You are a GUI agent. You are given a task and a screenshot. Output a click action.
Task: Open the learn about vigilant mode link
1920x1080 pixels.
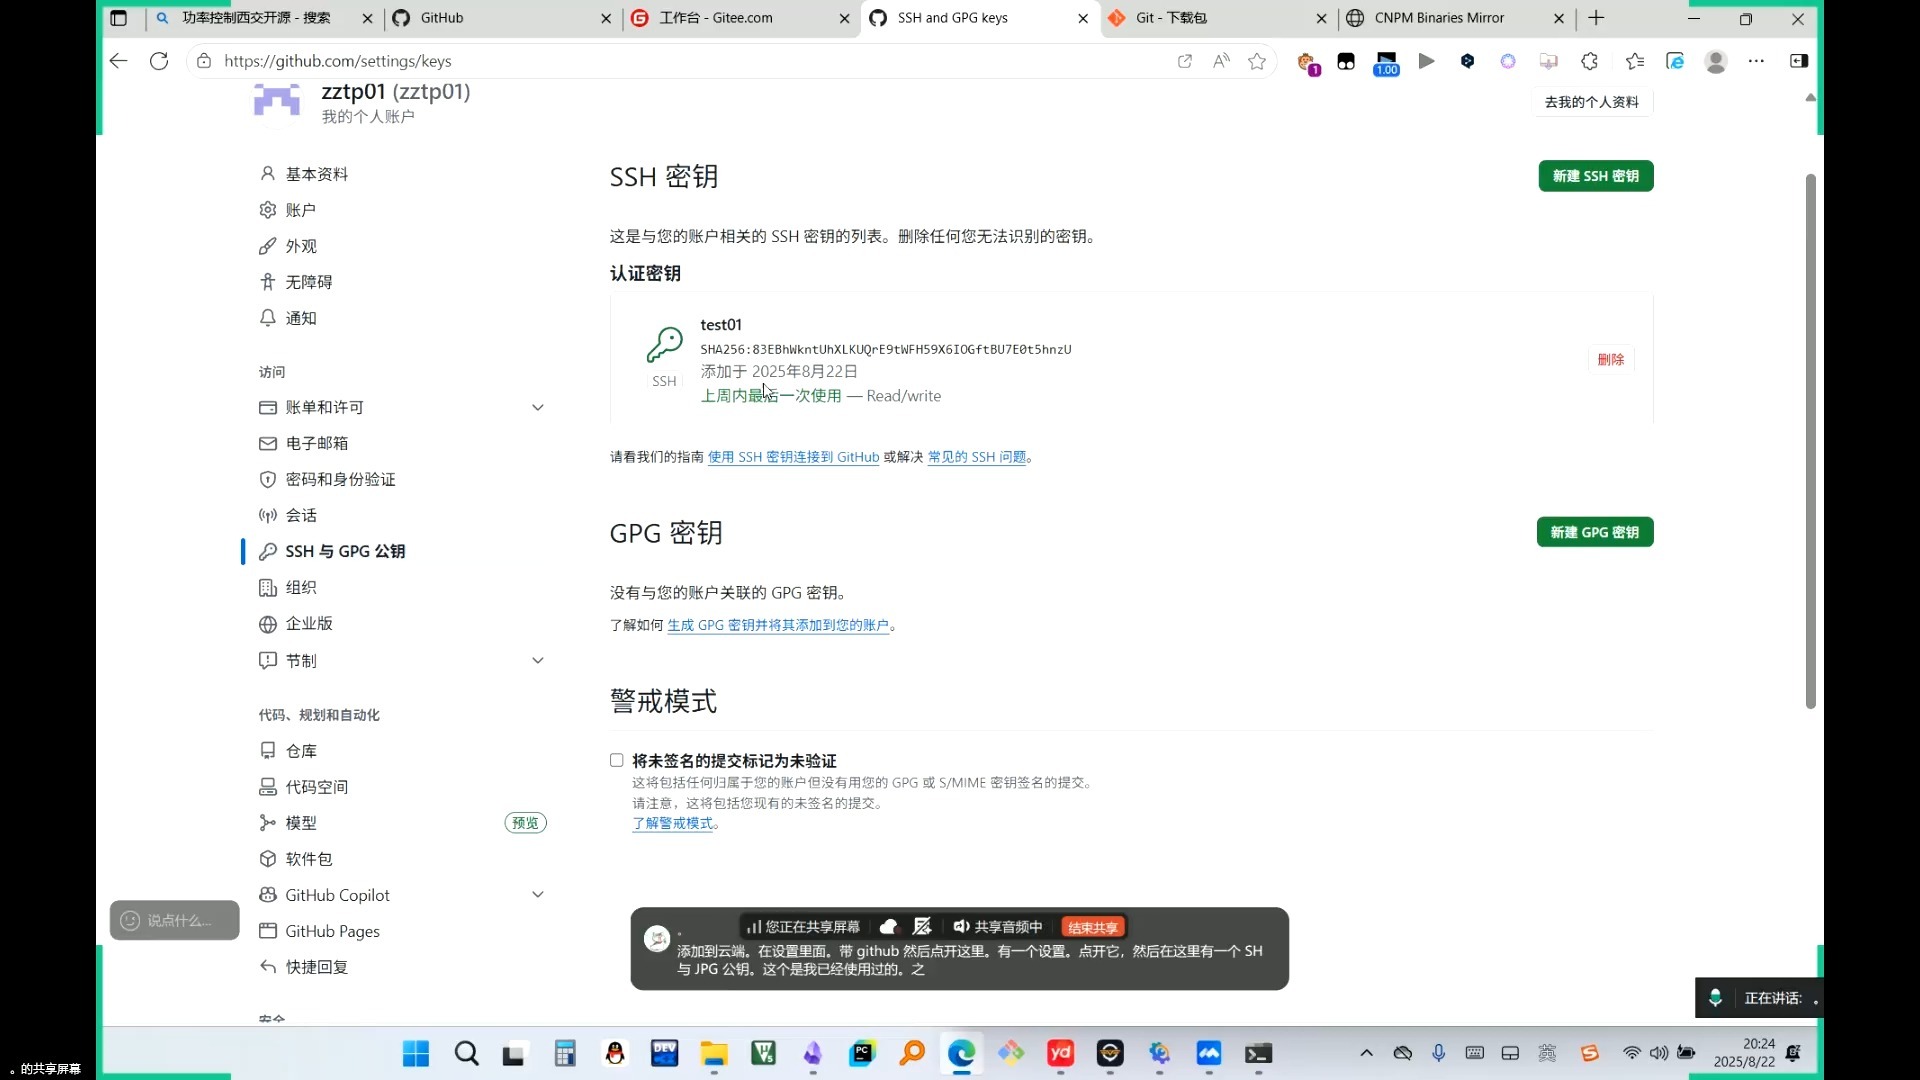(672, 823)
